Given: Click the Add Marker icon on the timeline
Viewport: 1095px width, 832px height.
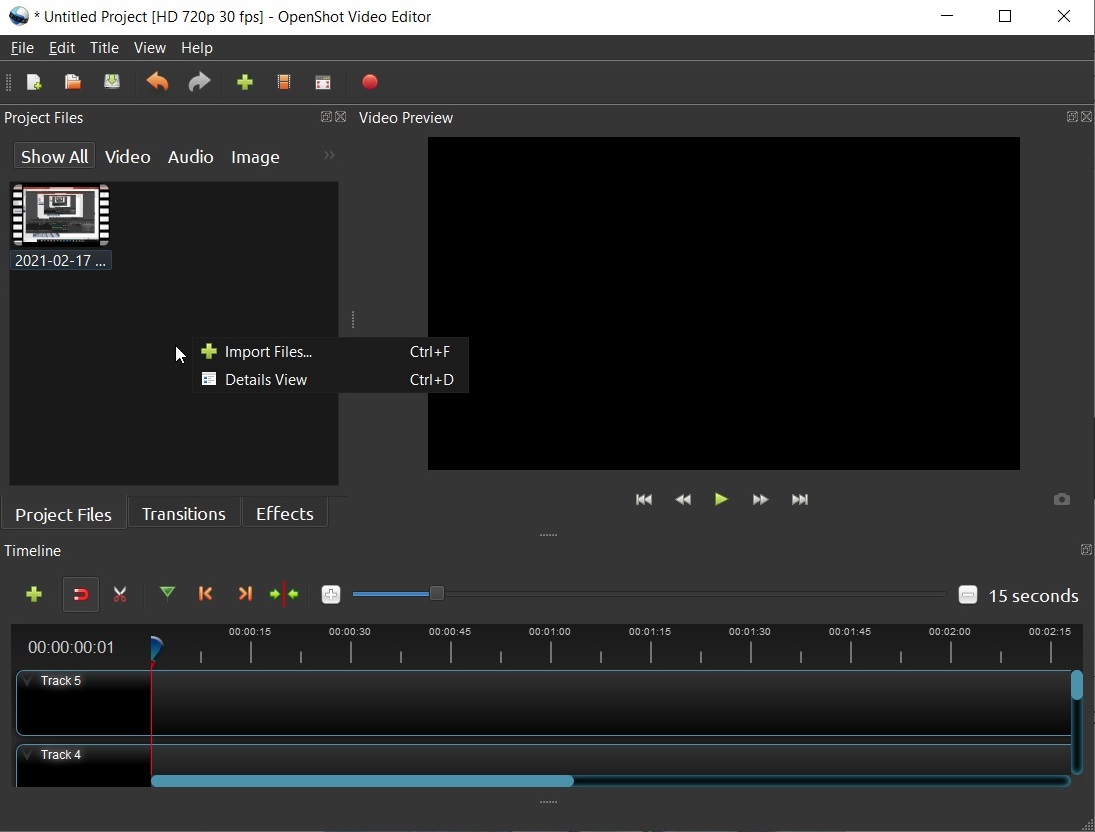Looking at the screenshot, I should pos(167,594).
